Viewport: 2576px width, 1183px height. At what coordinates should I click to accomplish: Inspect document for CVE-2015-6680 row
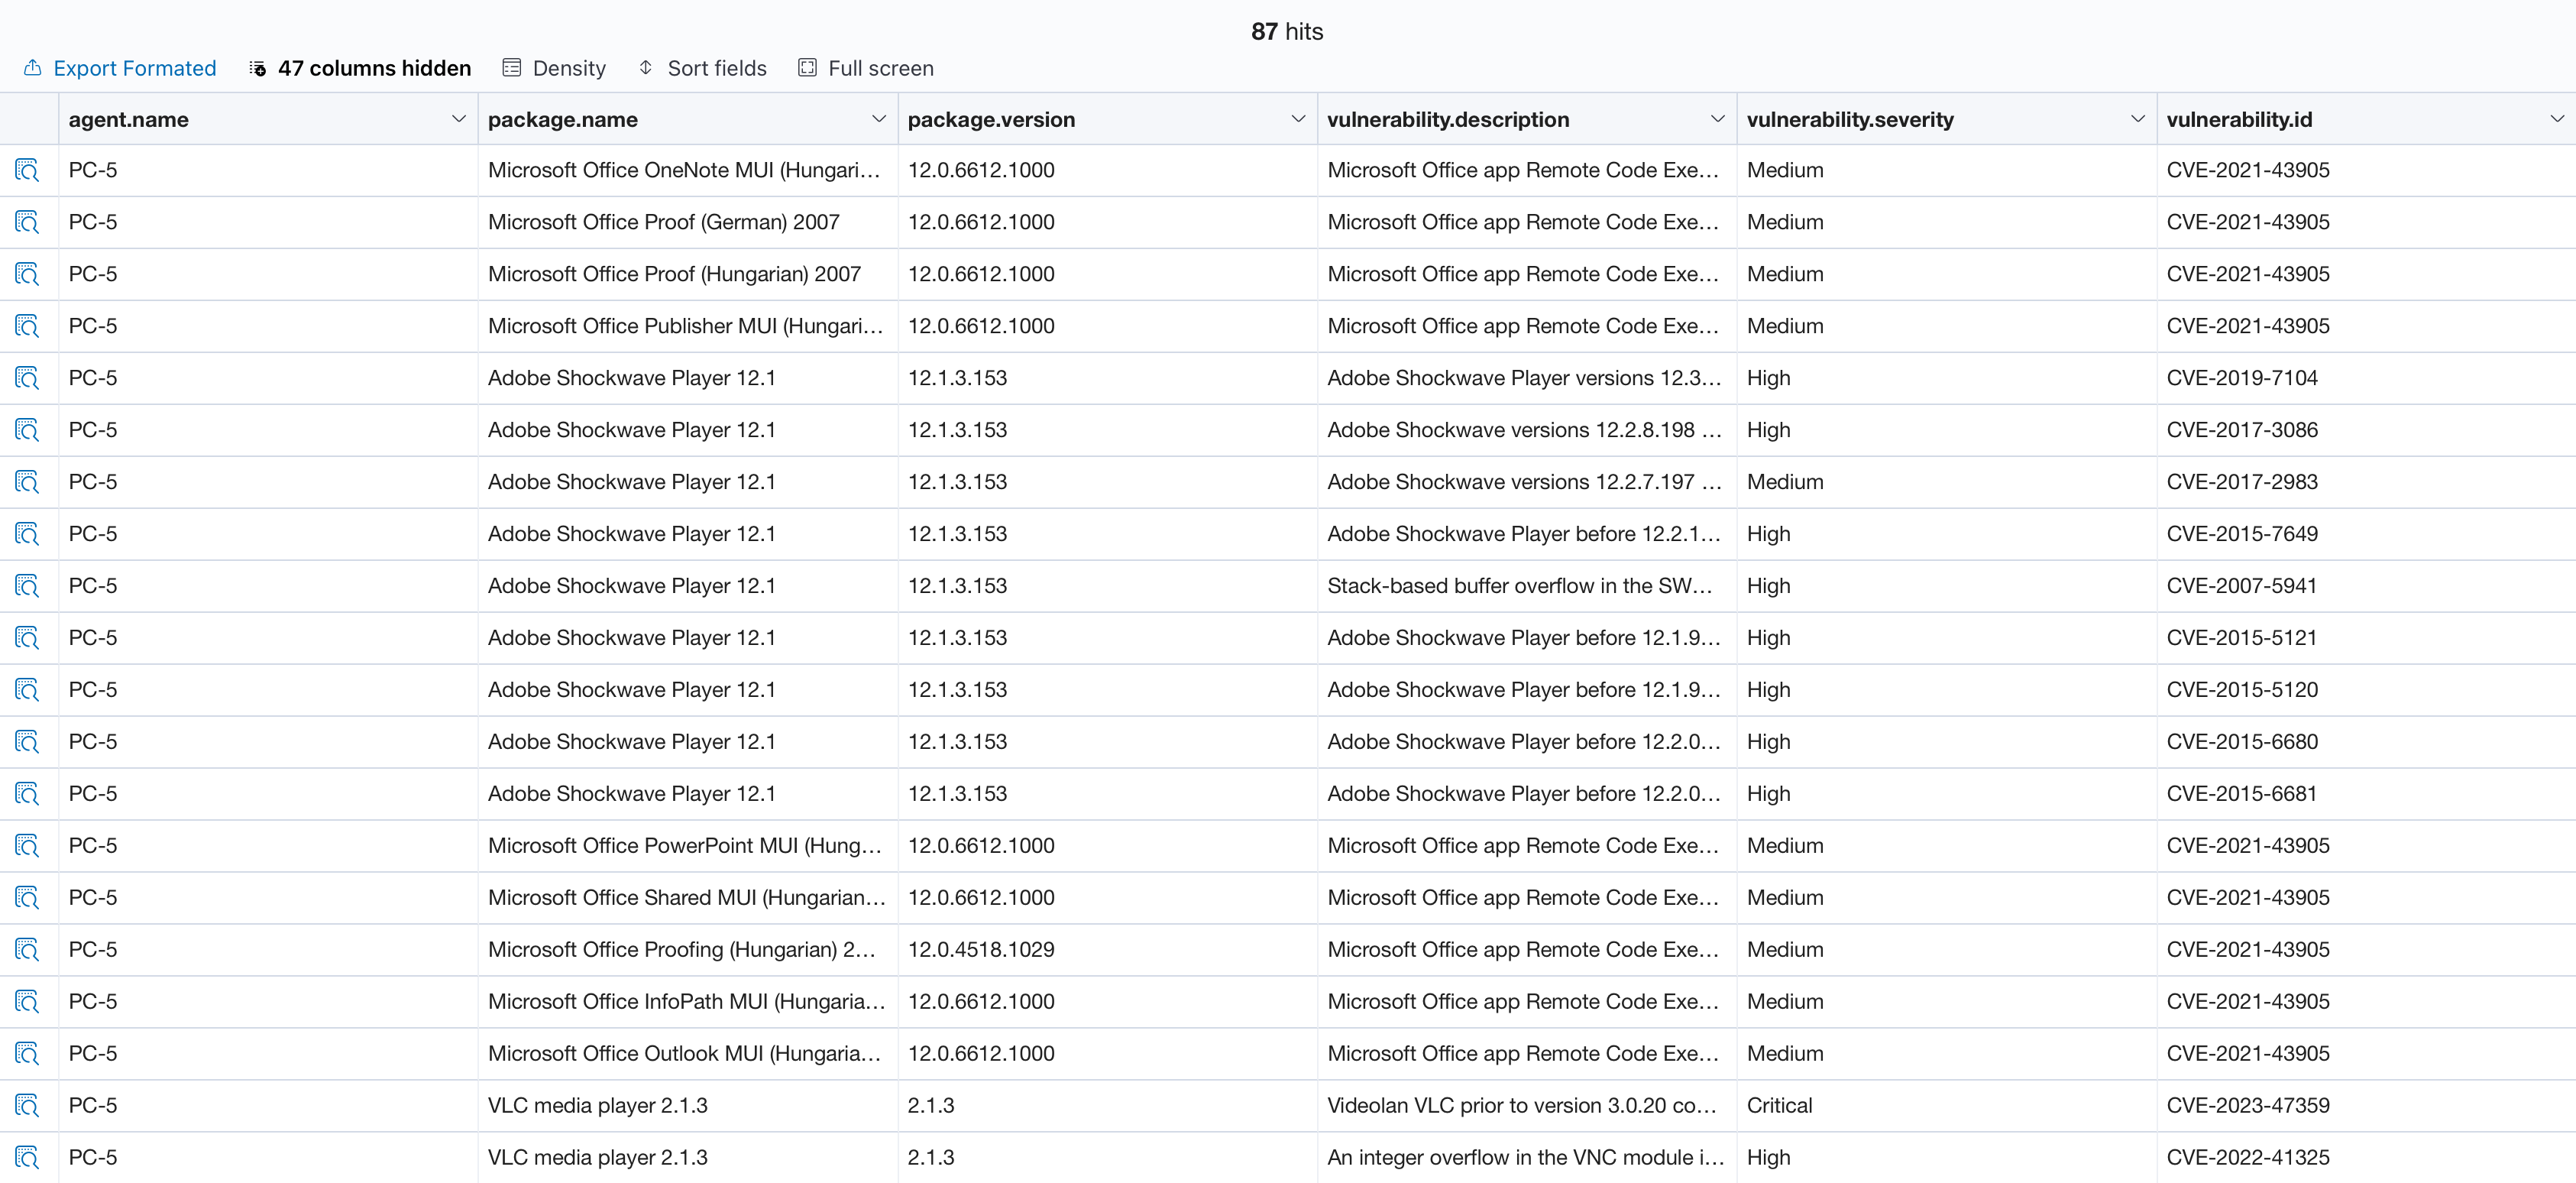click(x=27, y=742)
